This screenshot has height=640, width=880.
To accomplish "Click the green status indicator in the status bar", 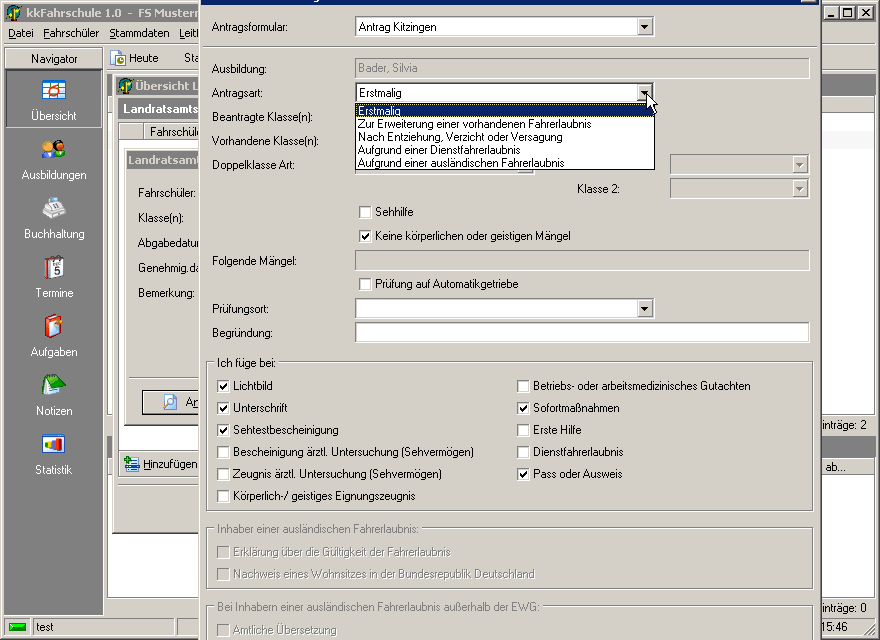I will [x=17, y=627].
